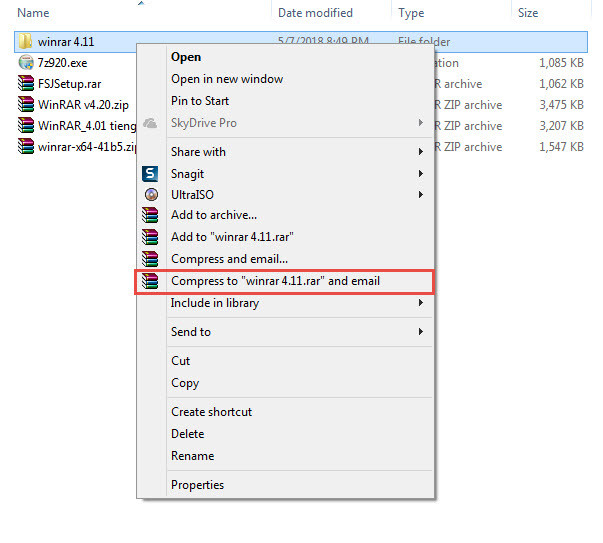Click the winrar 4.11 folder icon

click(x=25, y=41)
